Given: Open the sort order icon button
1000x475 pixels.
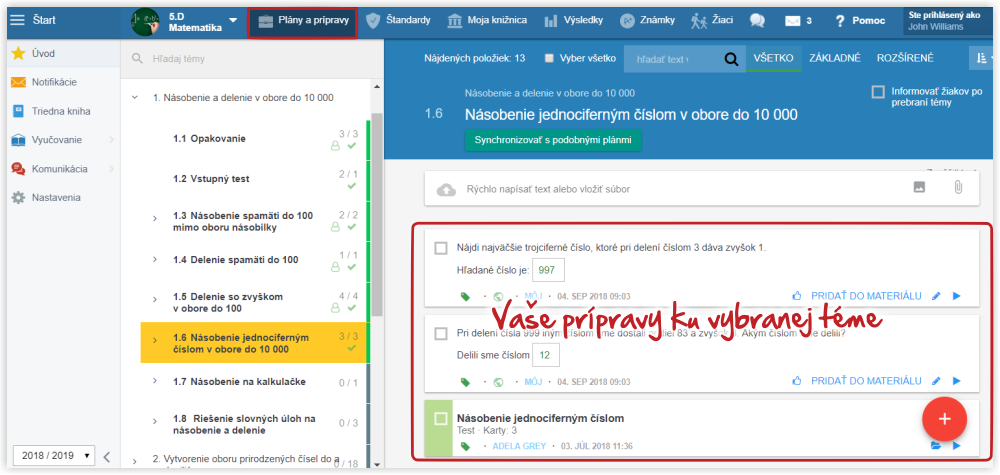Looking at the screenshot, I should coord(982,59).
